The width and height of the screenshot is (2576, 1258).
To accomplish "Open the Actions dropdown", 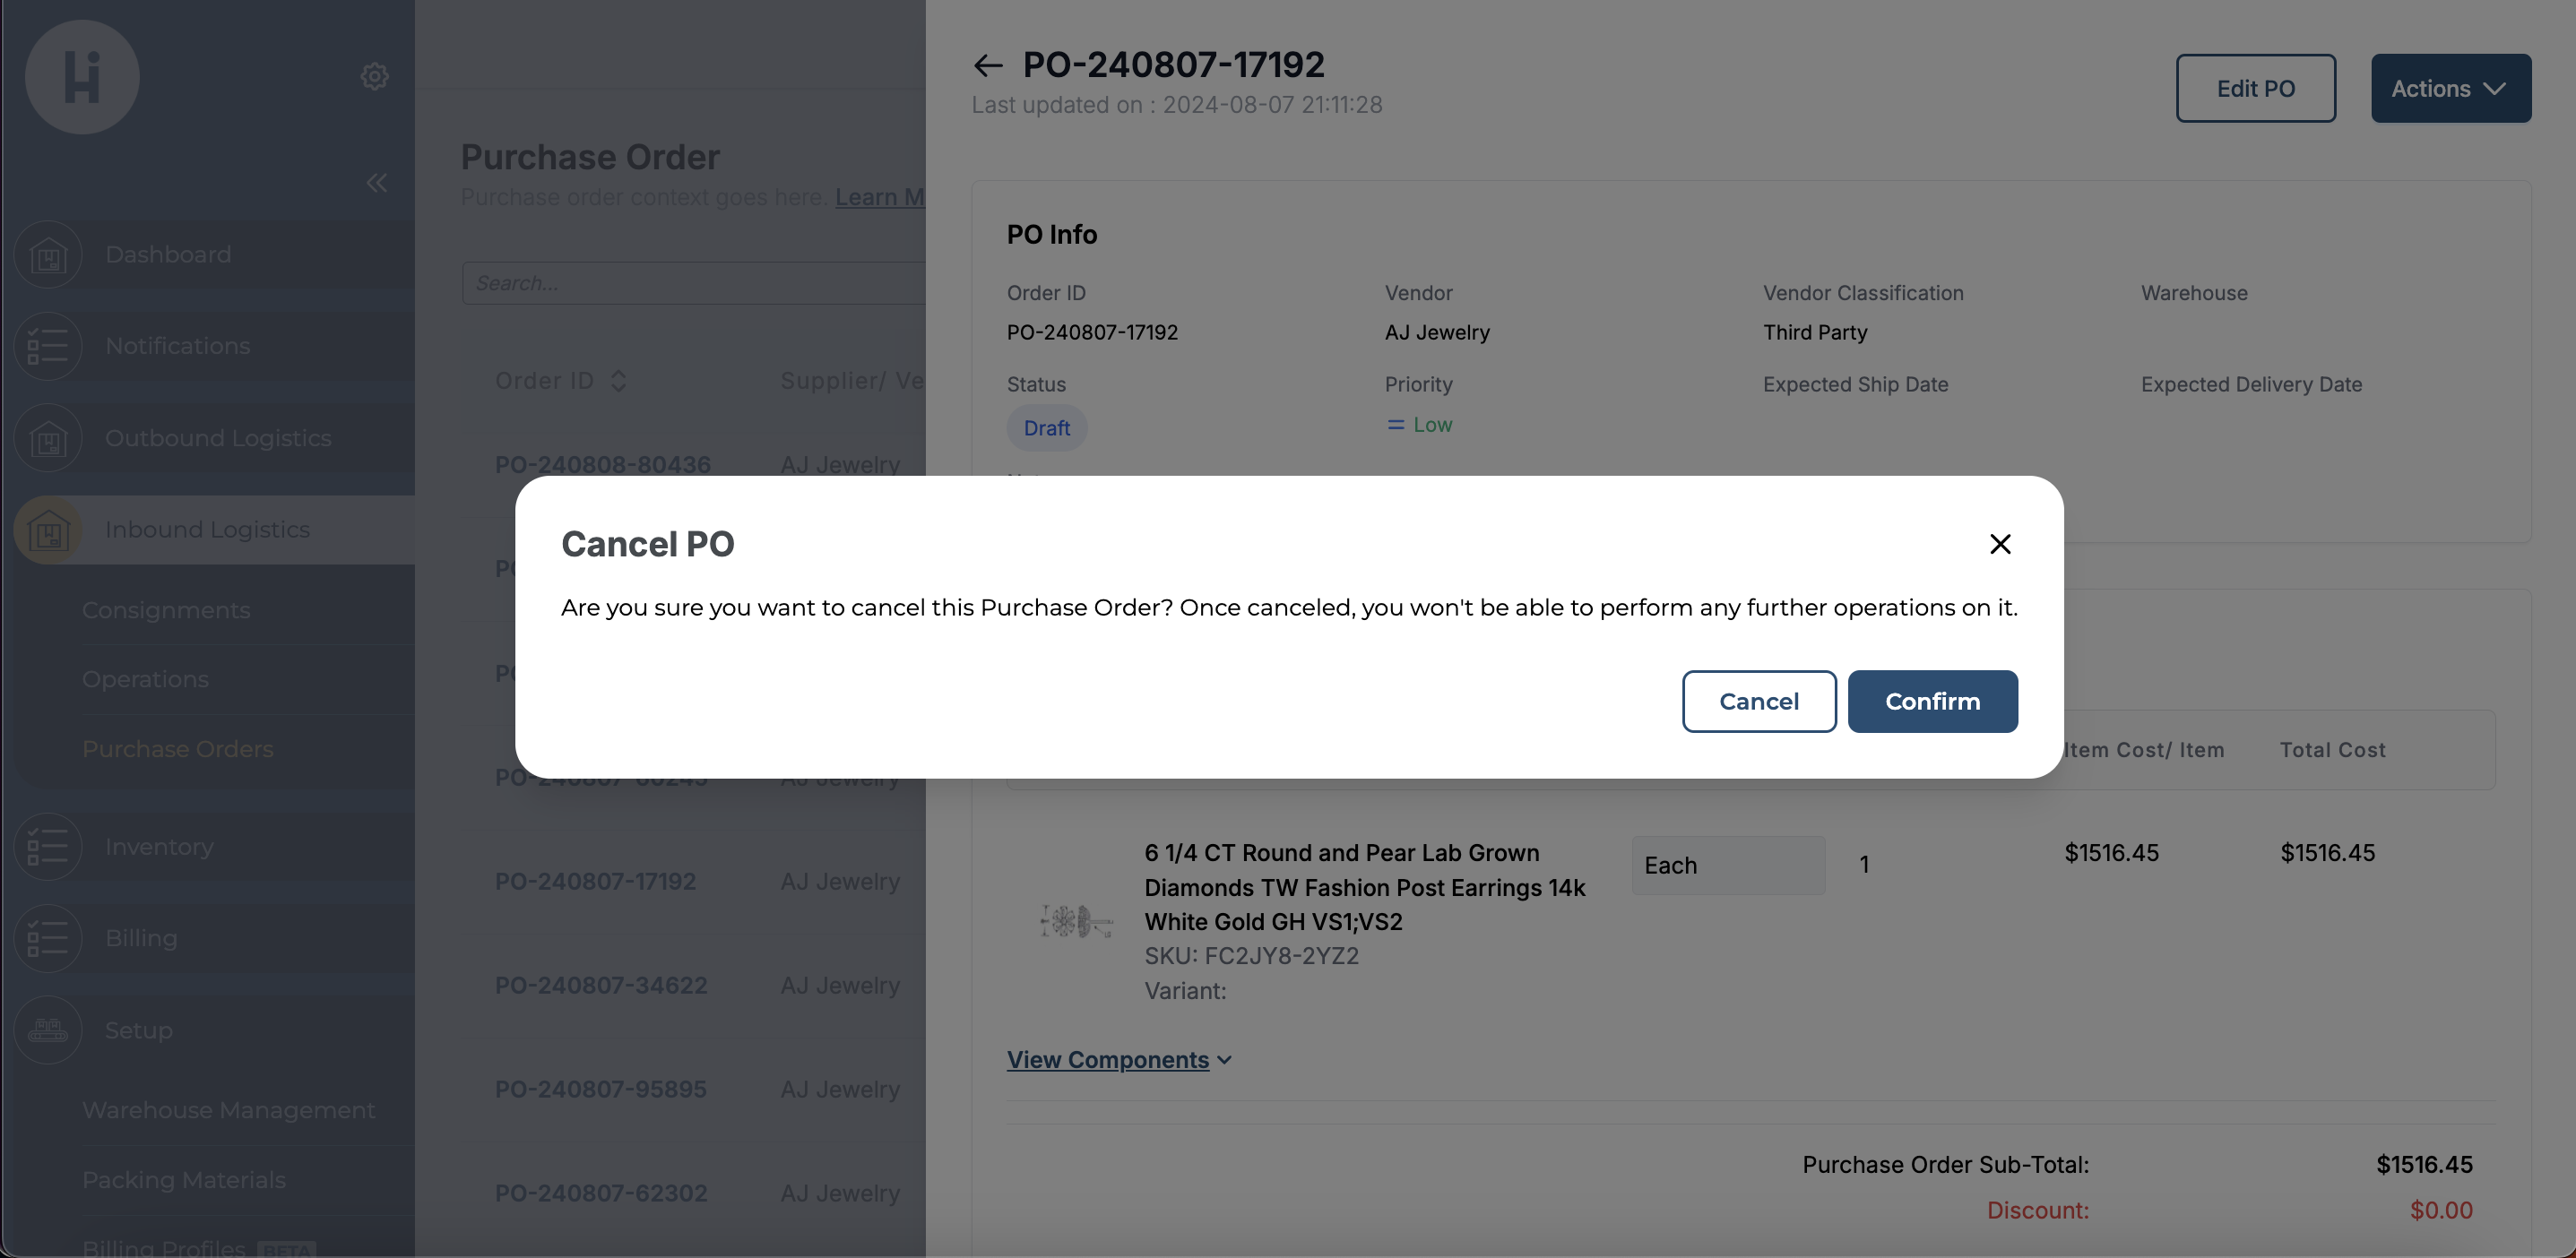I will [x=2450, y=89].
